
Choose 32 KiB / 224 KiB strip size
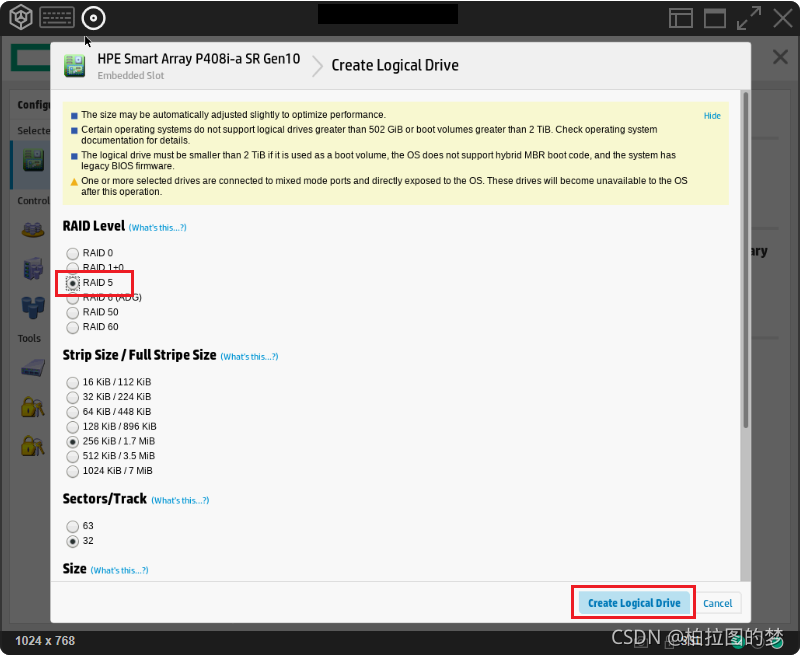[x=73, y=397]
